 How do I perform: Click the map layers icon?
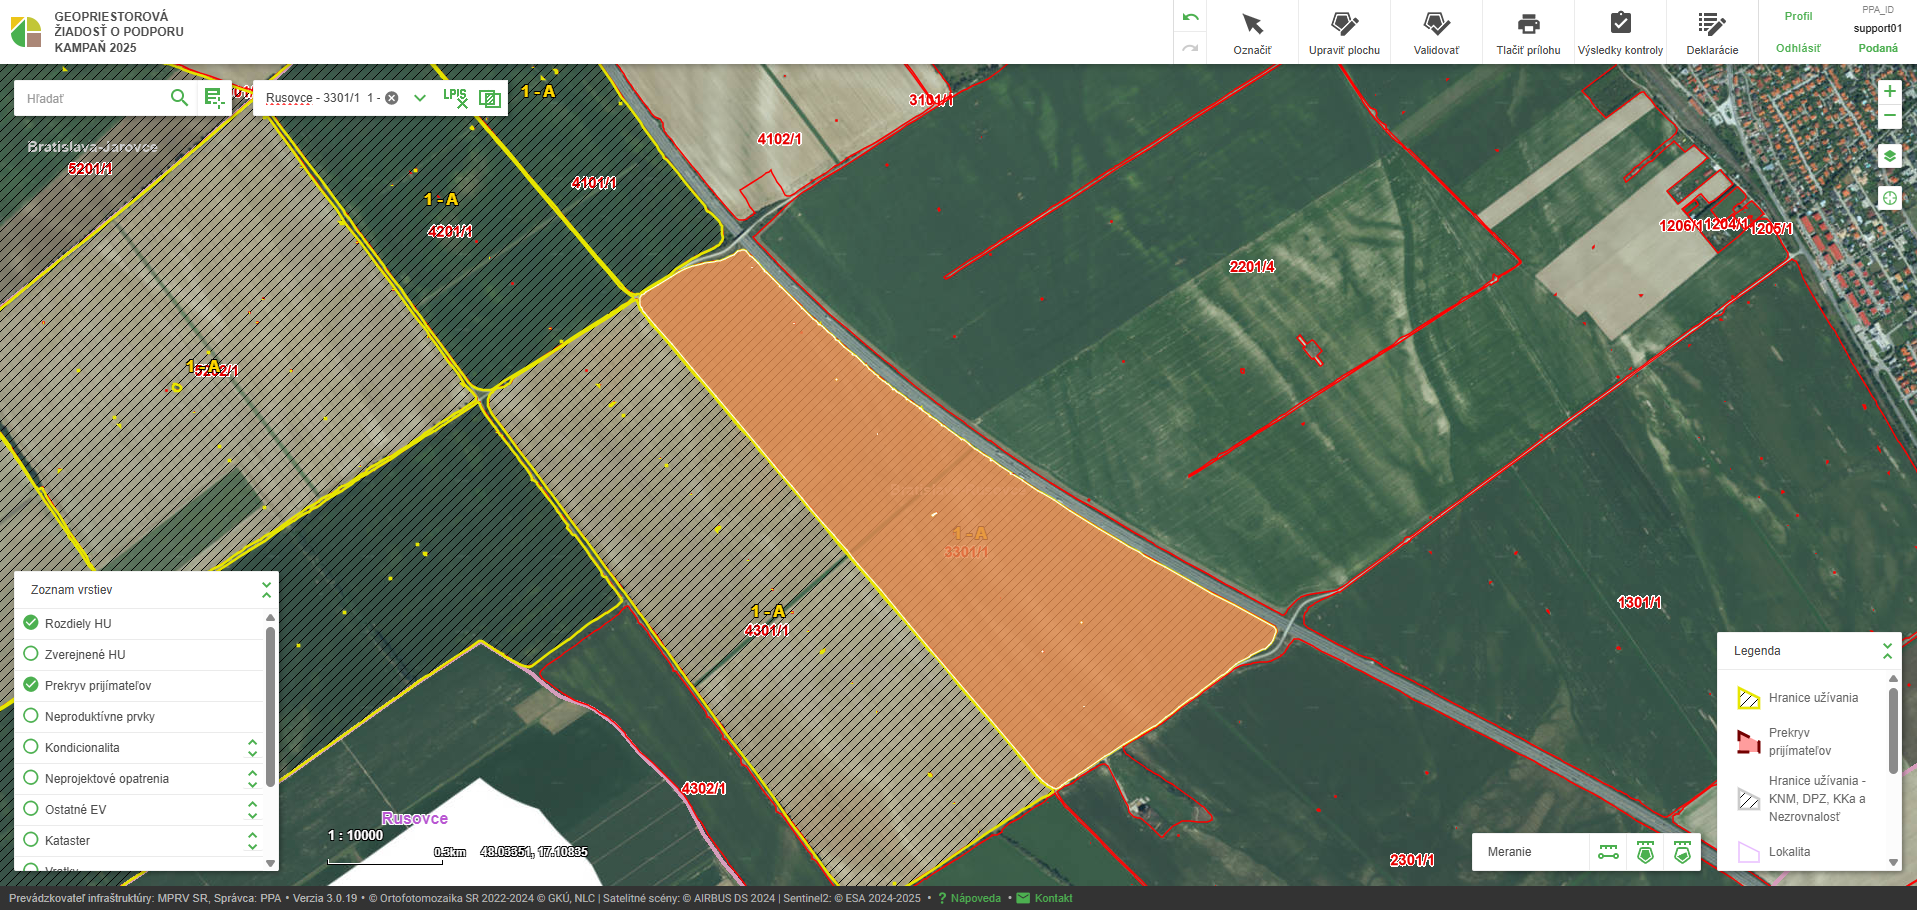point(1889,156)
